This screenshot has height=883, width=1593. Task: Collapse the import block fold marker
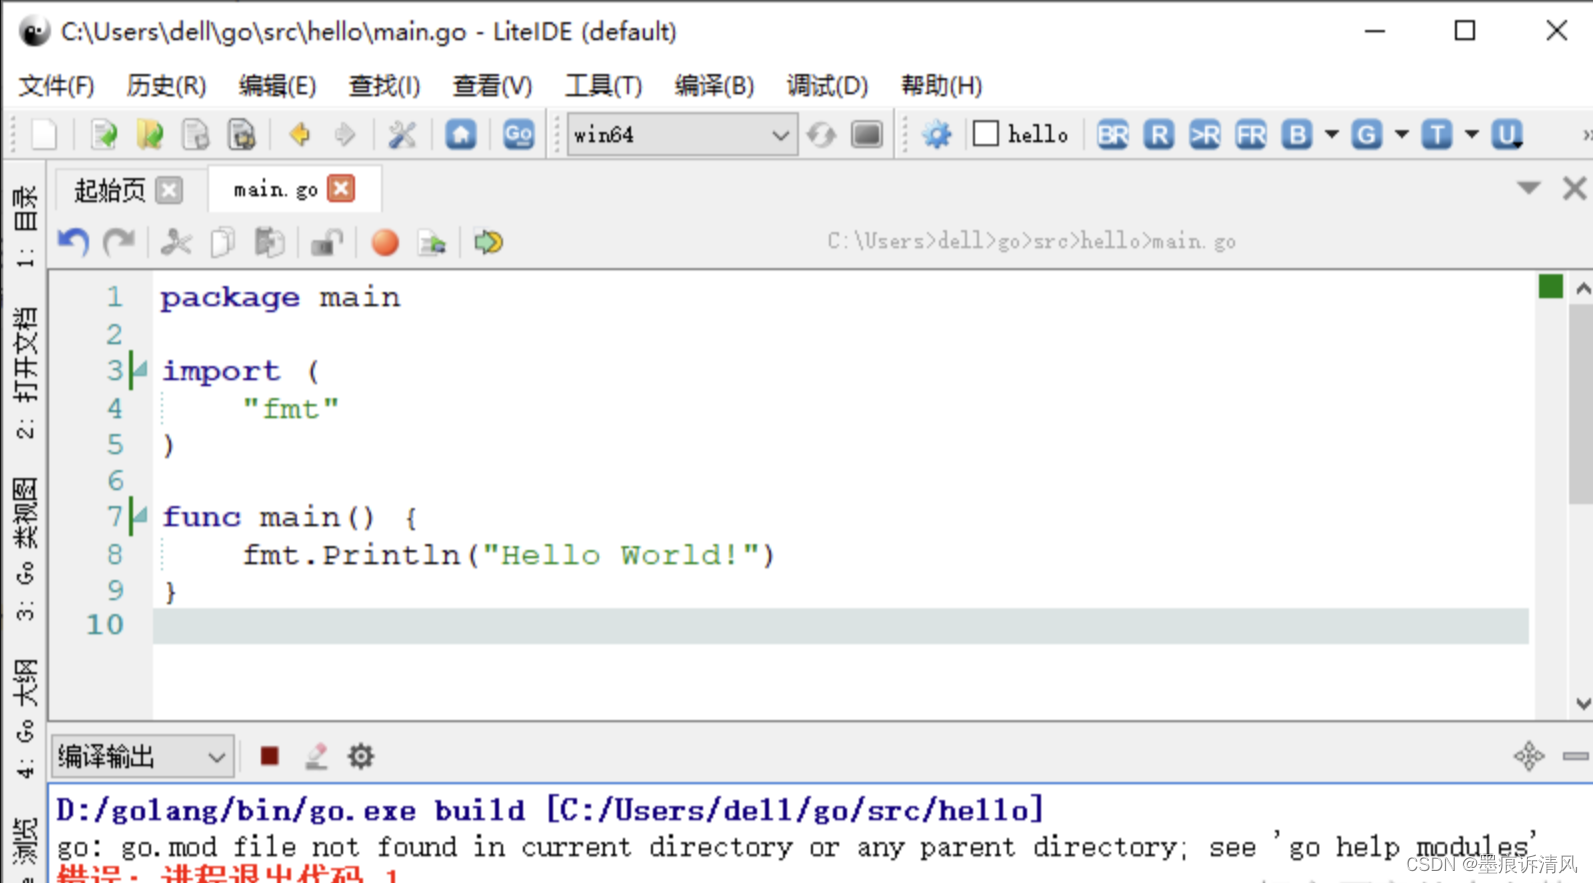[140, 371]
